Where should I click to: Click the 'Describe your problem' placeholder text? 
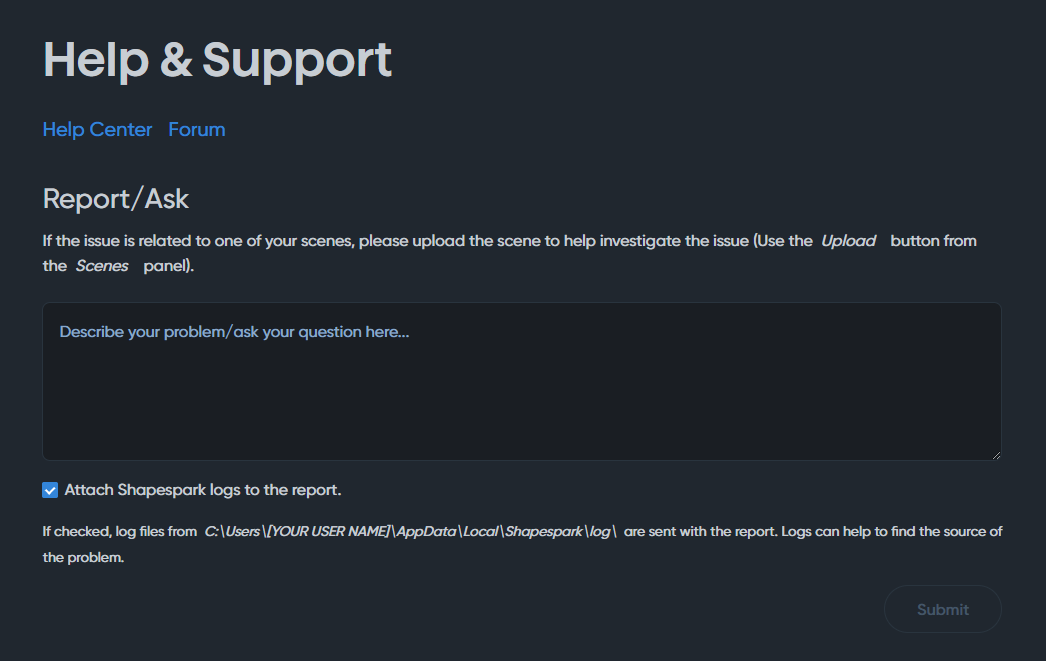click(234, 332)
